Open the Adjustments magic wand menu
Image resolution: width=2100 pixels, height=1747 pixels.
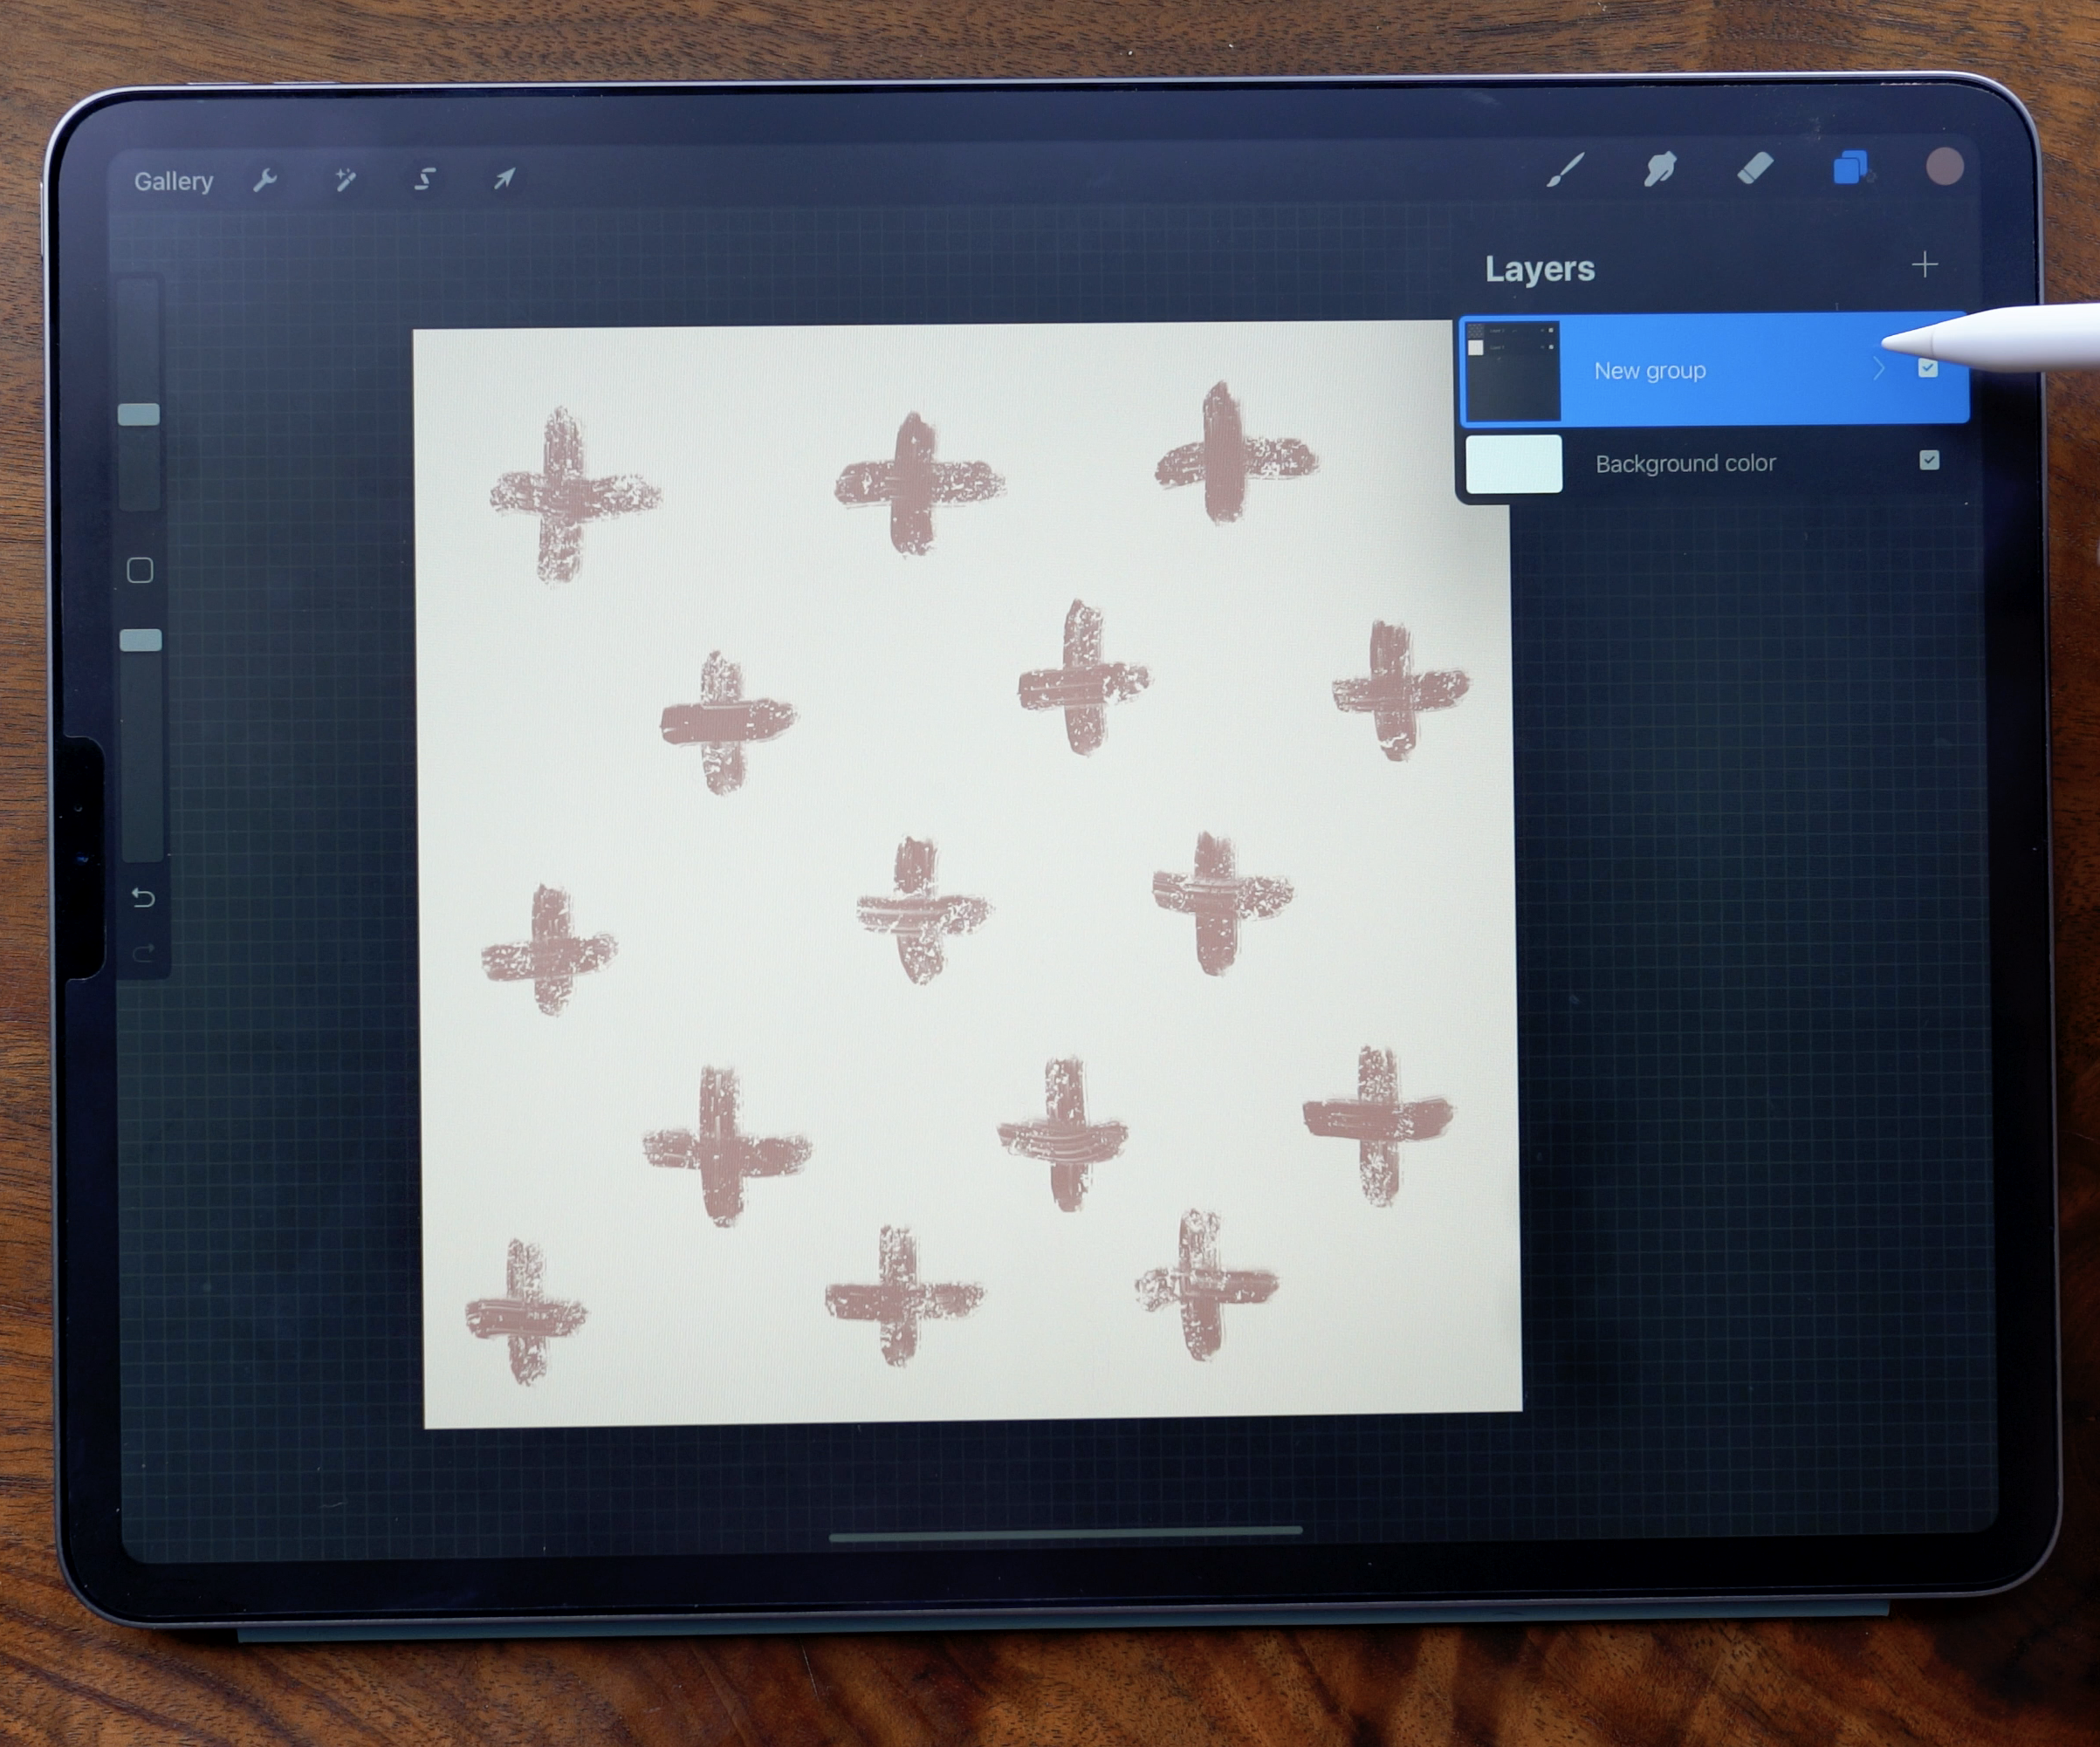345,180
